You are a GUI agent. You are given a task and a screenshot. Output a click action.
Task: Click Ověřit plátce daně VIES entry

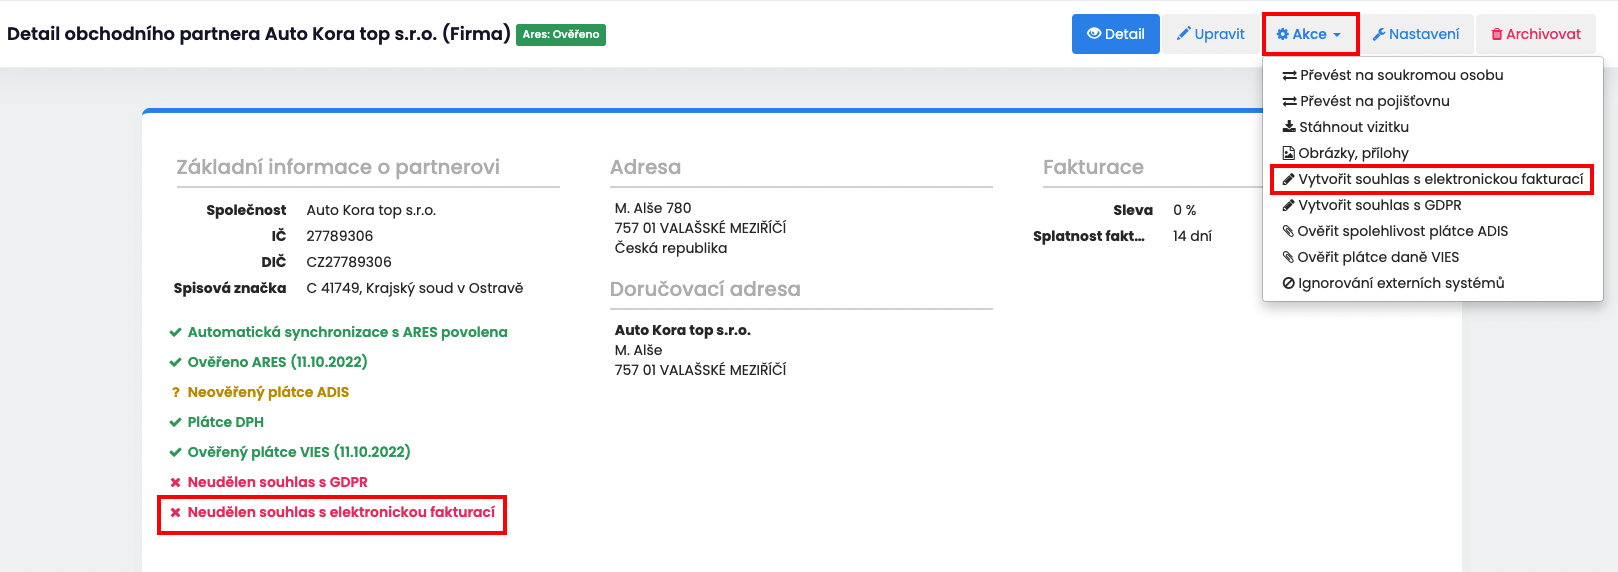pos(1378,257)
